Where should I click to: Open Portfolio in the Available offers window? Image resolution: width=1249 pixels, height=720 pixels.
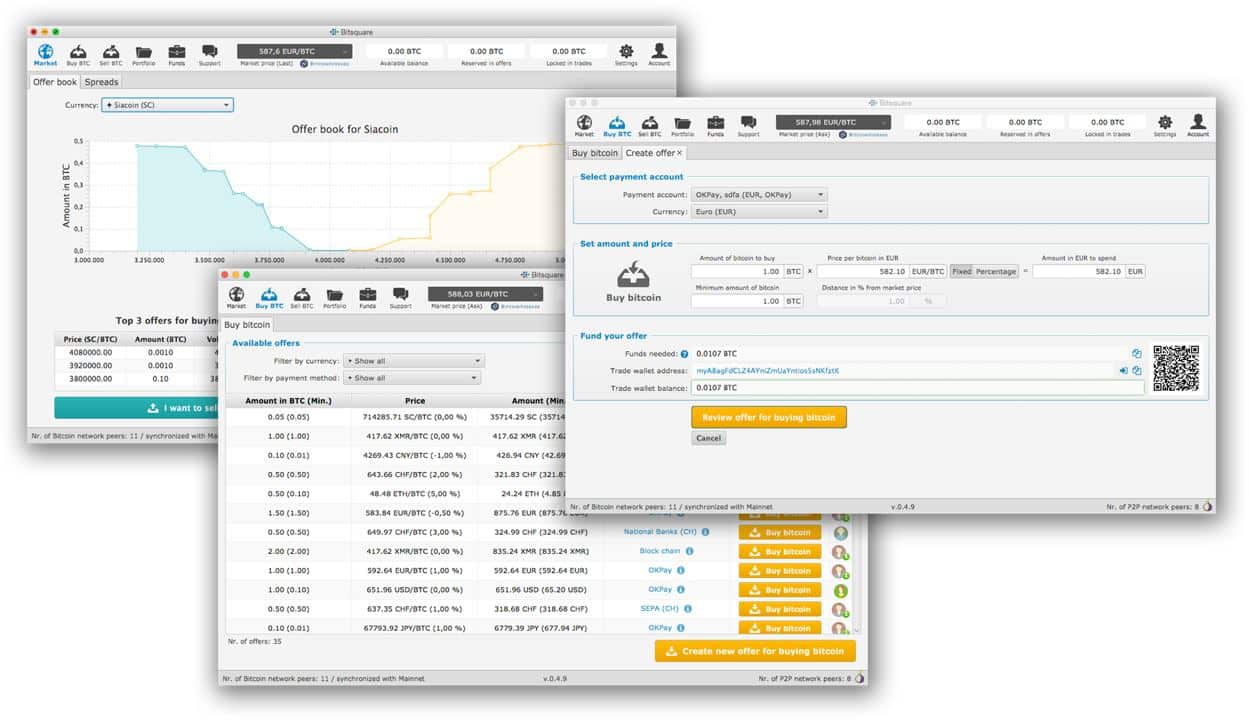coord(335,298)
